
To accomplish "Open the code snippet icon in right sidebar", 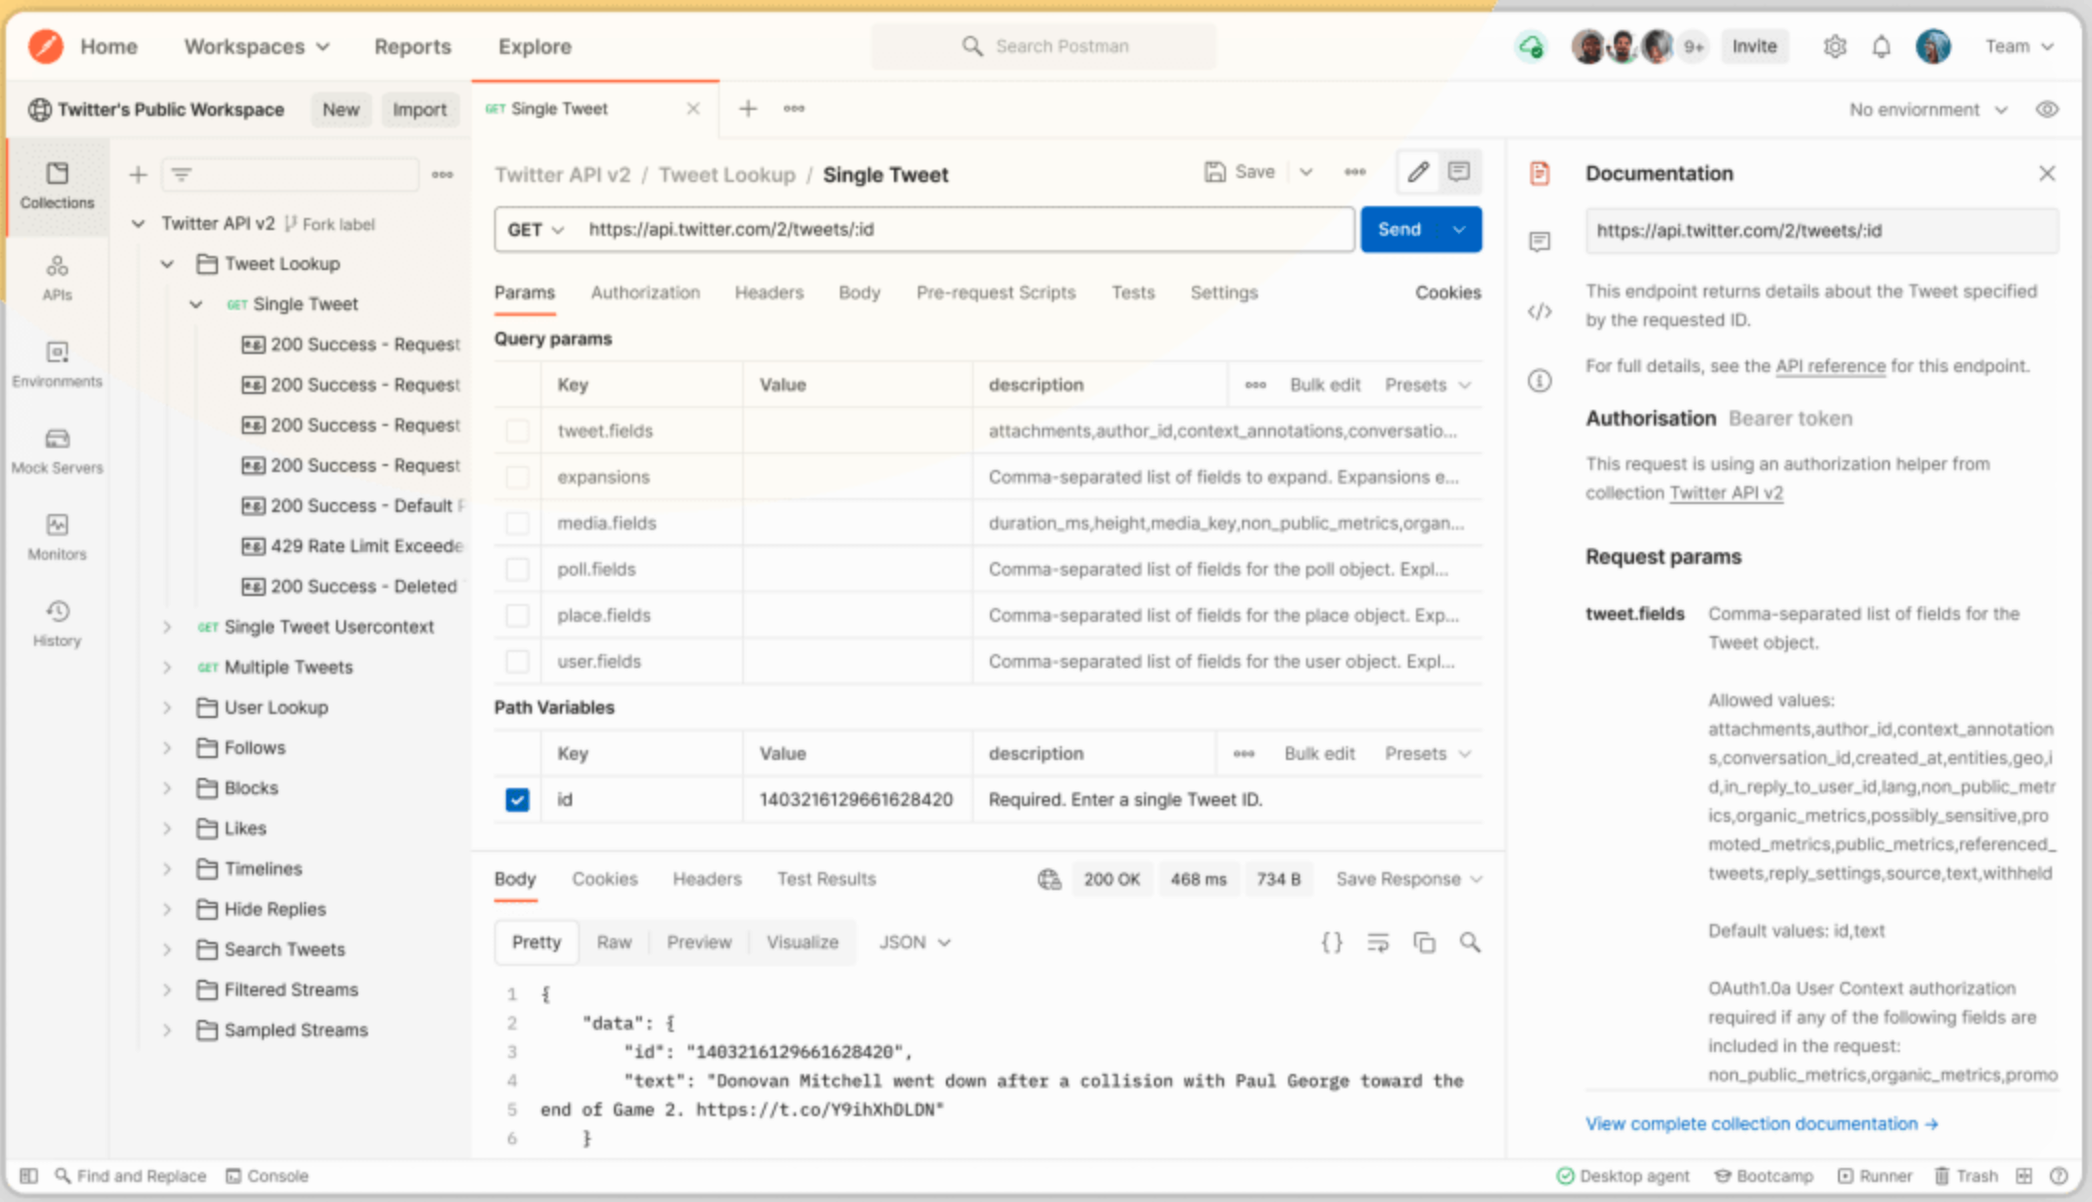I will pyautogui.click(x=1539, y=311).
